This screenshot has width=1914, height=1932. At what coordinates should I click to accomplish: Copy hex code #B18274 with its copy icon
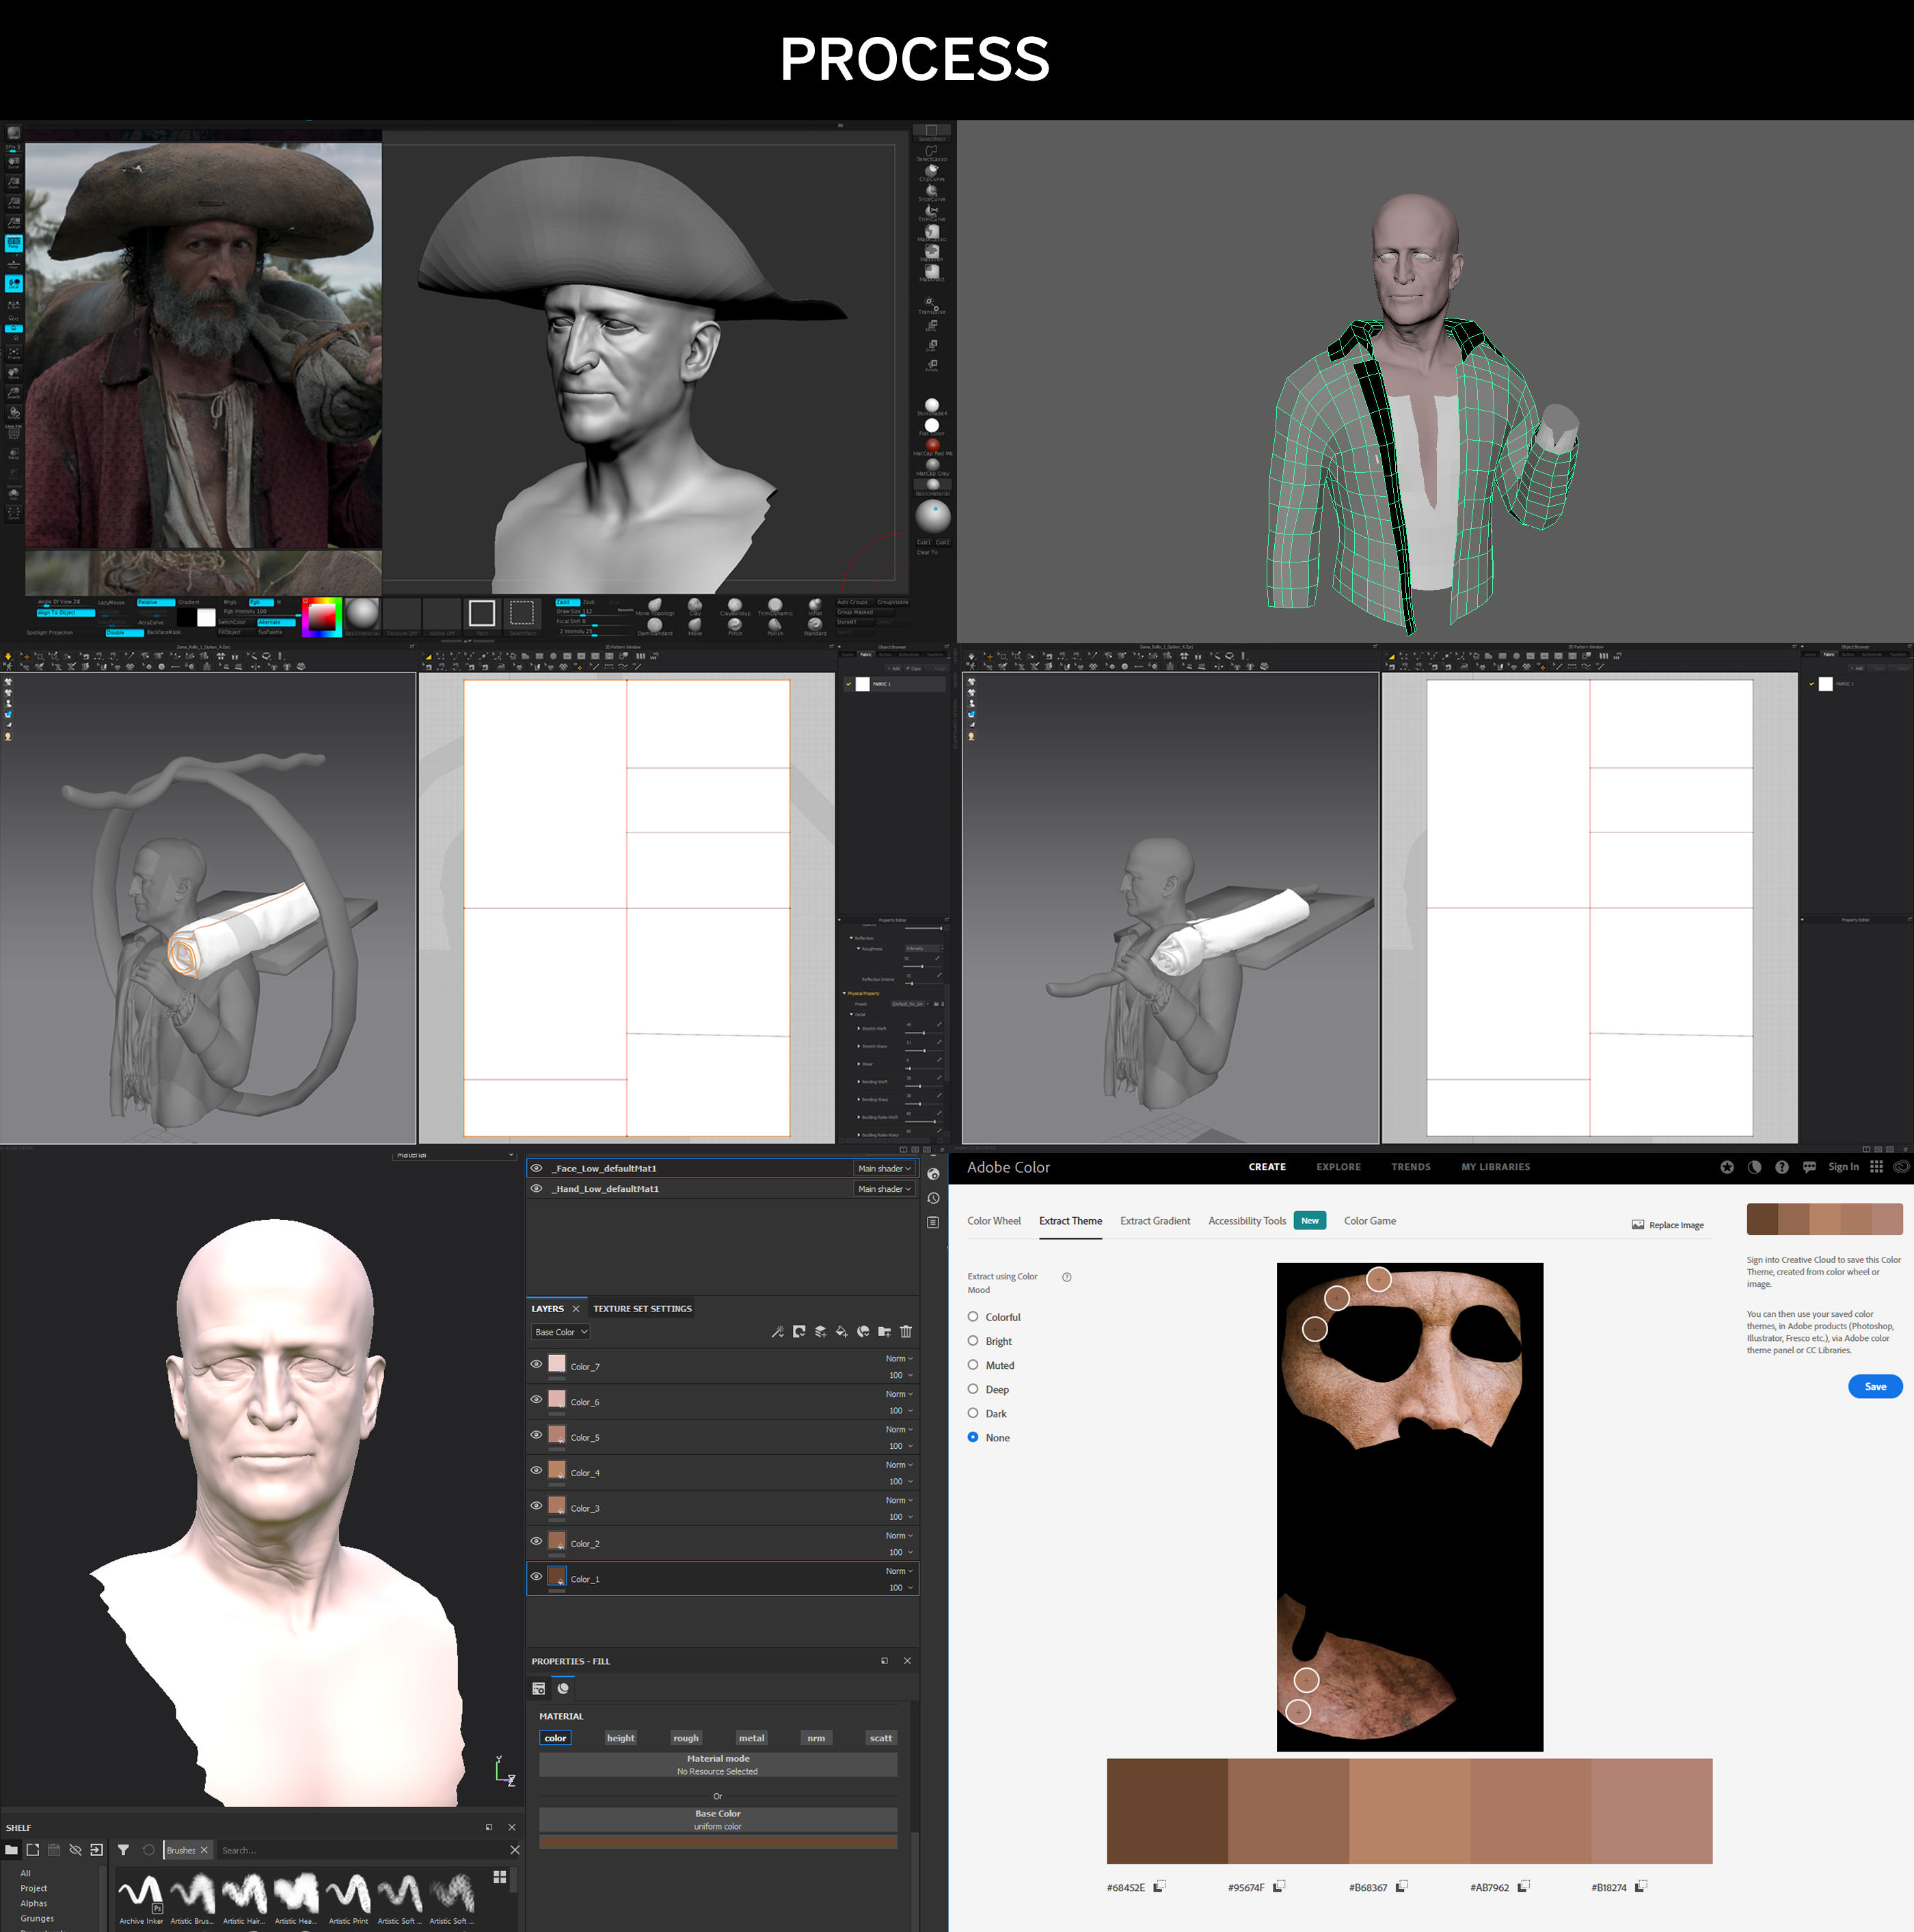click(x=1641, y=1886)
